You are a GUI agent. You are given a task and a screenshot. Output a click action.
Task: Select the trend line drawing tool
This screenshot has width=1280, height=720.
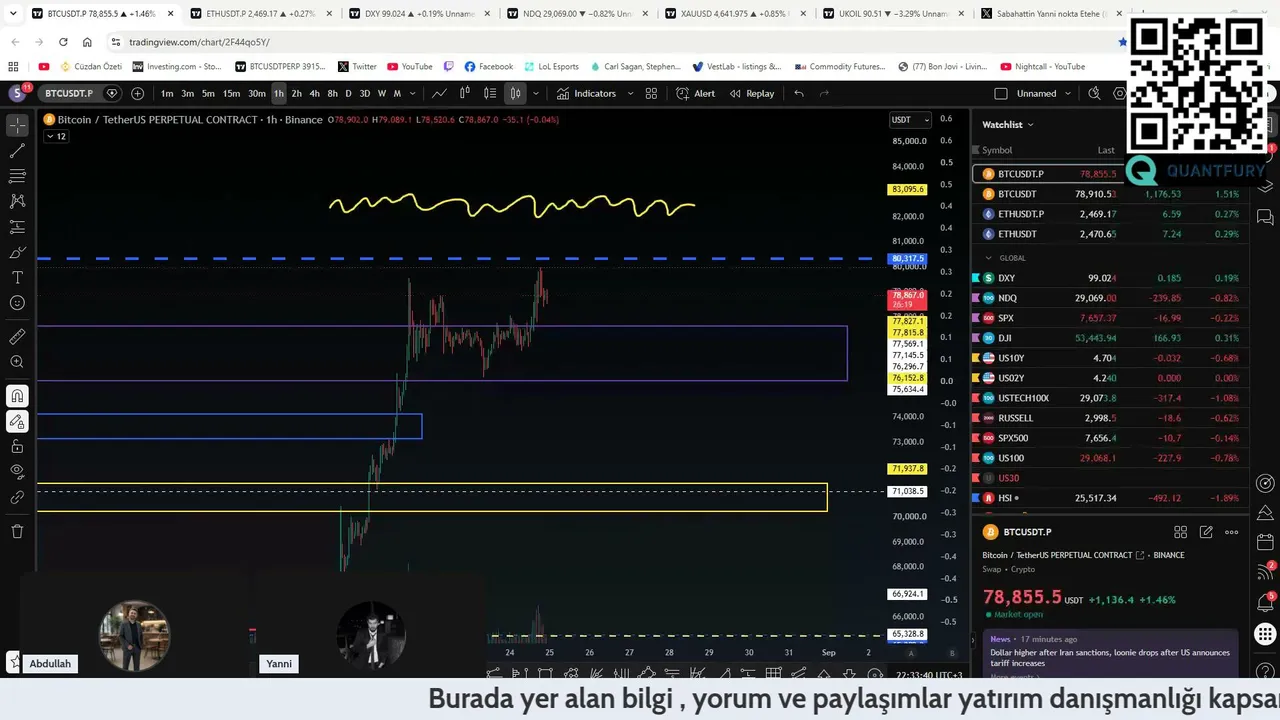pos(17,151)
